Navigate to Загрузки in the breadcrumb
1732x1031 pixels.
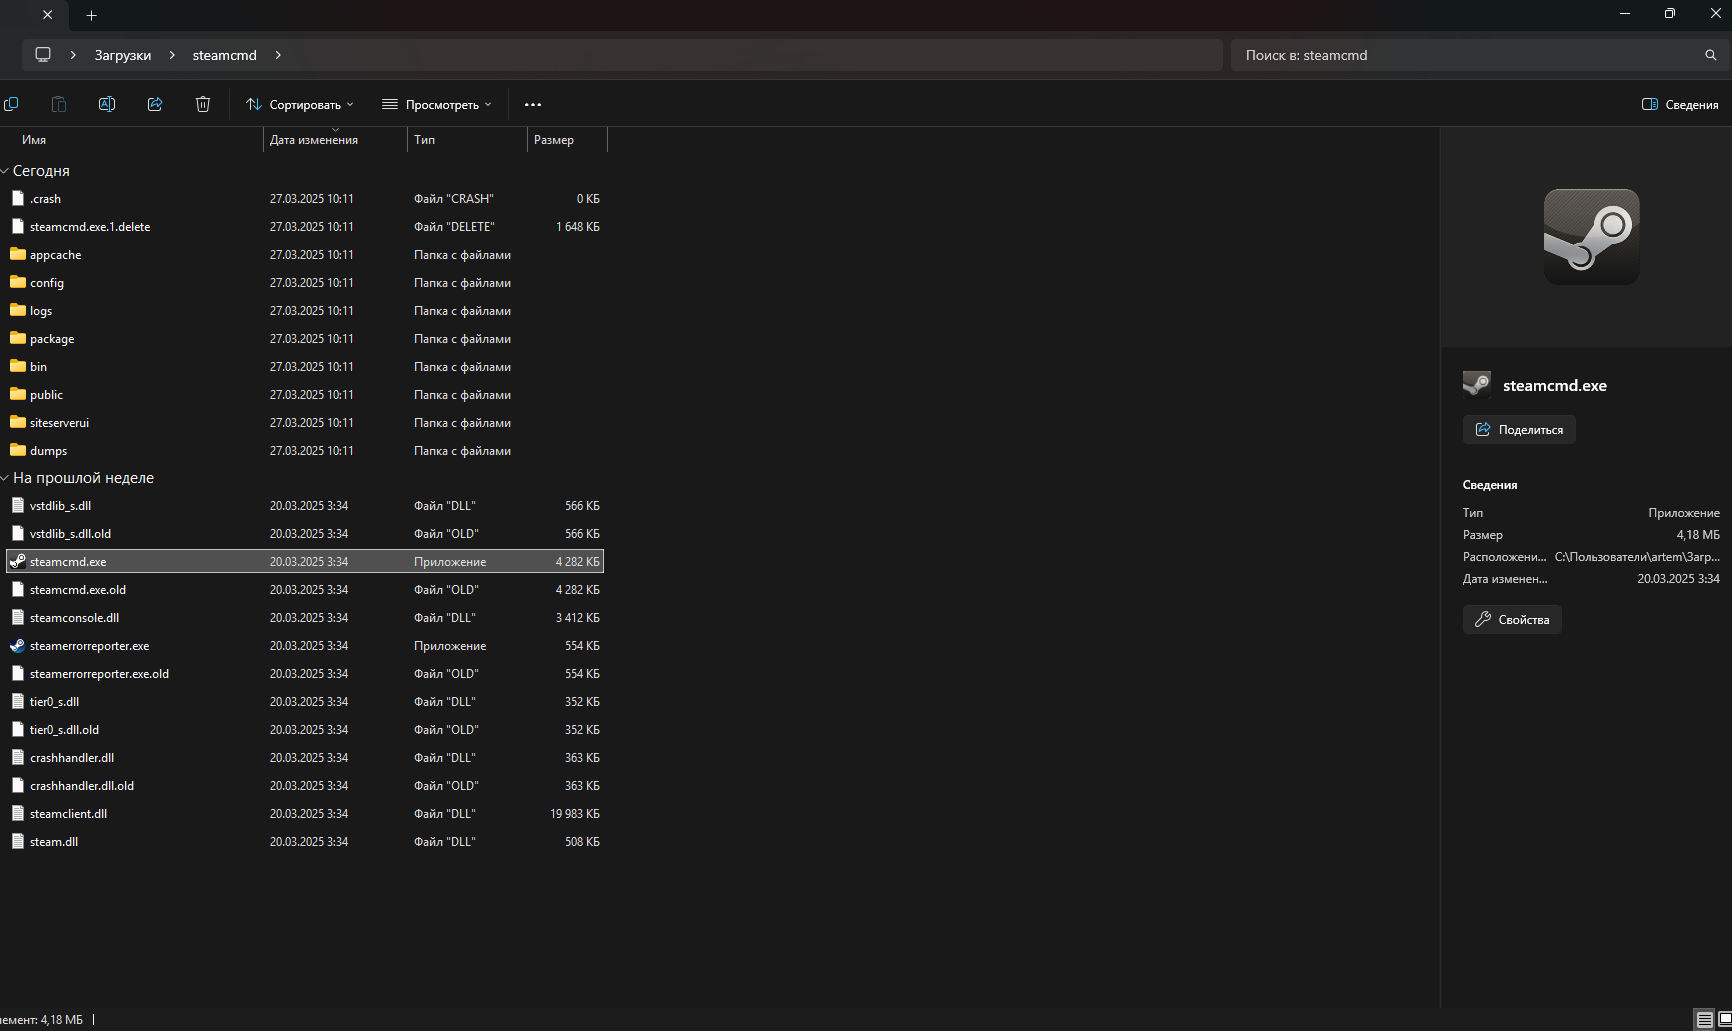tap(123, 55)
